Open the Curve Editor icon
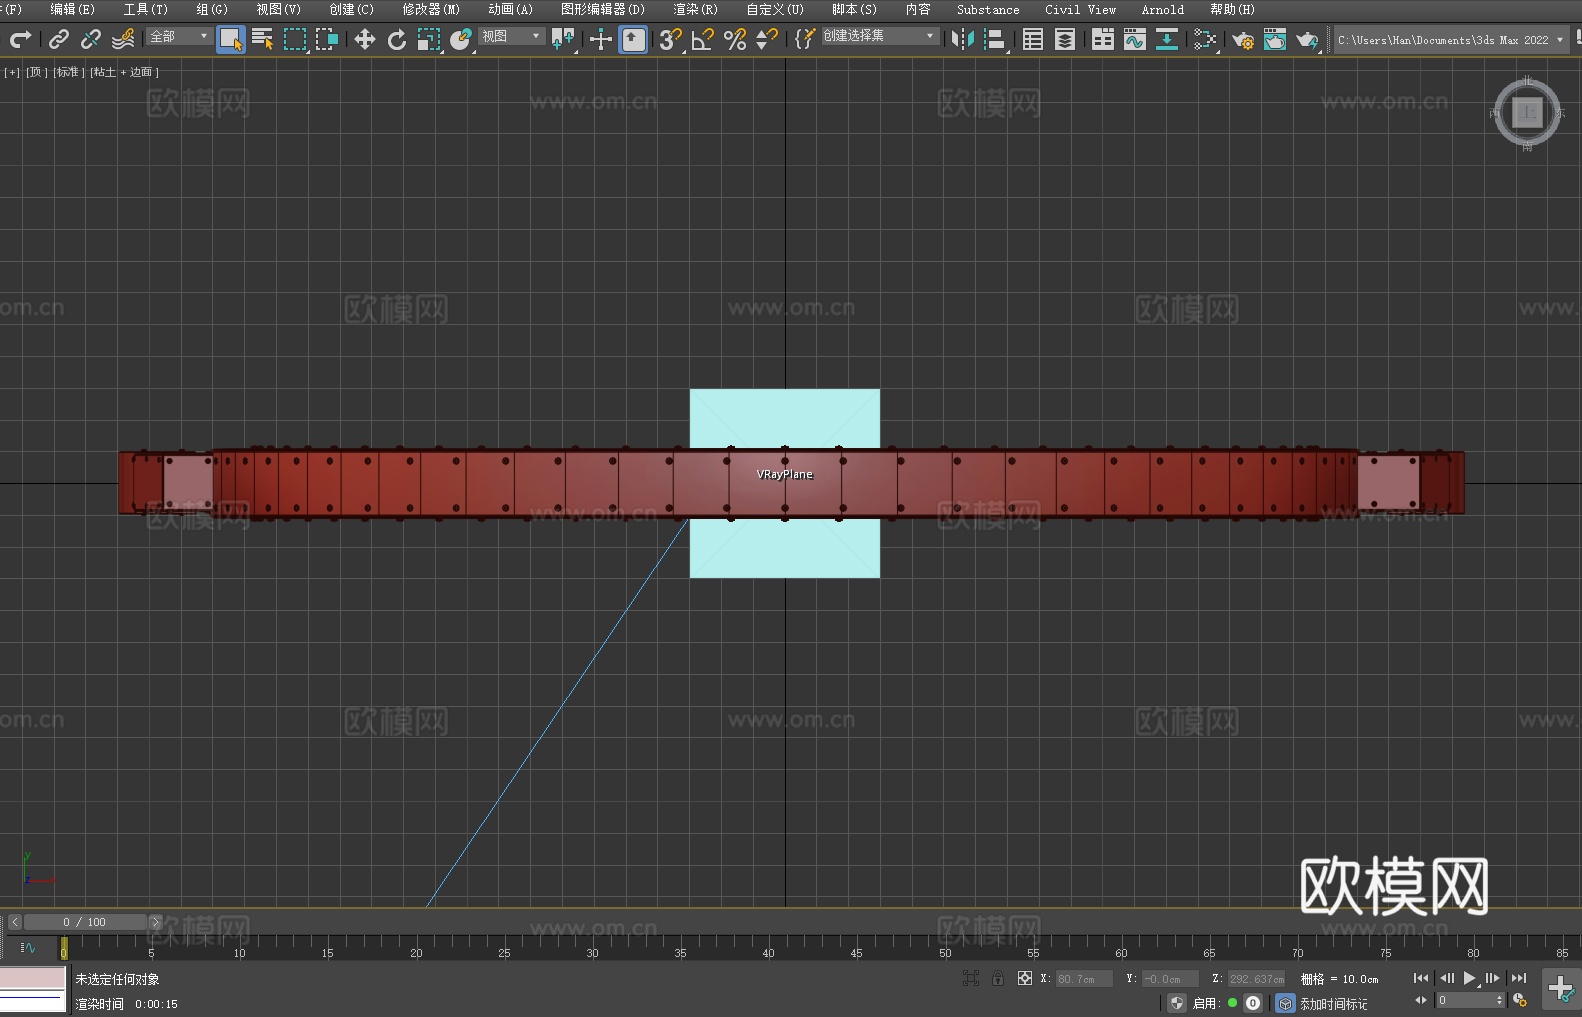Viewport: 1582px width, 1017px height. coord(1134,39)
